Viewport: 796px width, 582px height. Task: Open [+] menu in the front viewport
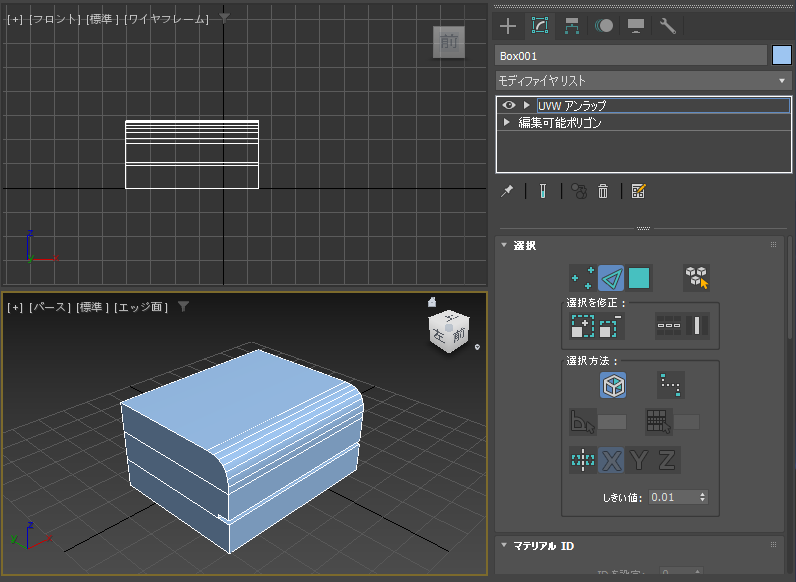point(15,19)
